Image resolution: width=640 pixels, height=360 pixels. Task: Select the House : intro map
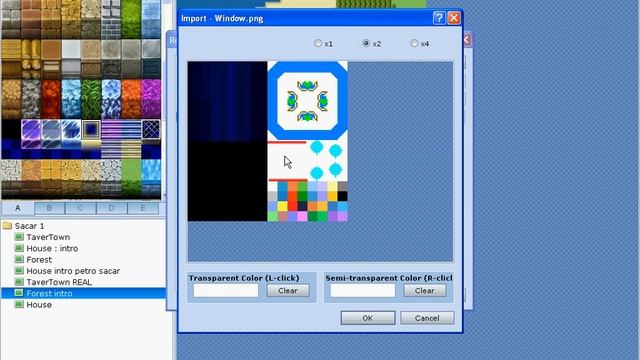click(52, 248)
